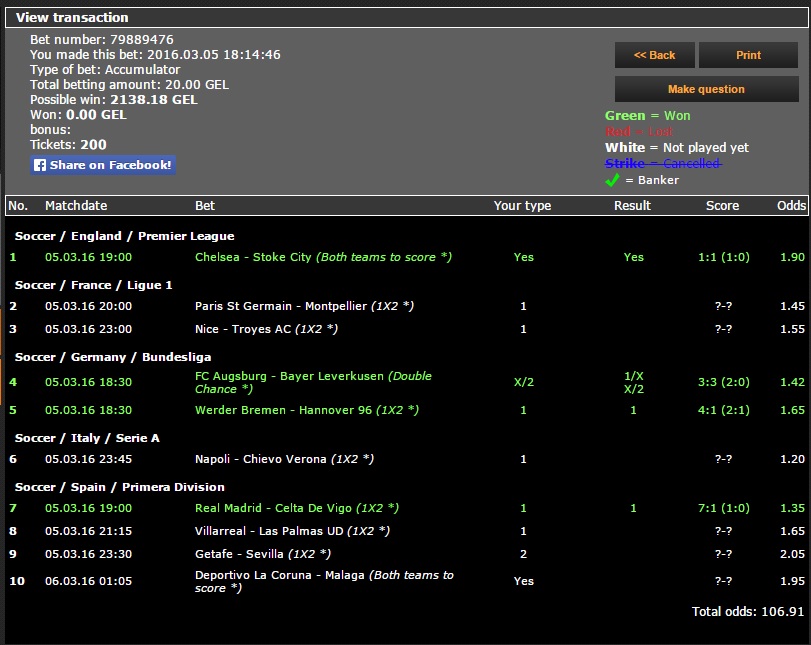811x645 pixels.
Task: Open the Make question button
Action: coord(707,89)
